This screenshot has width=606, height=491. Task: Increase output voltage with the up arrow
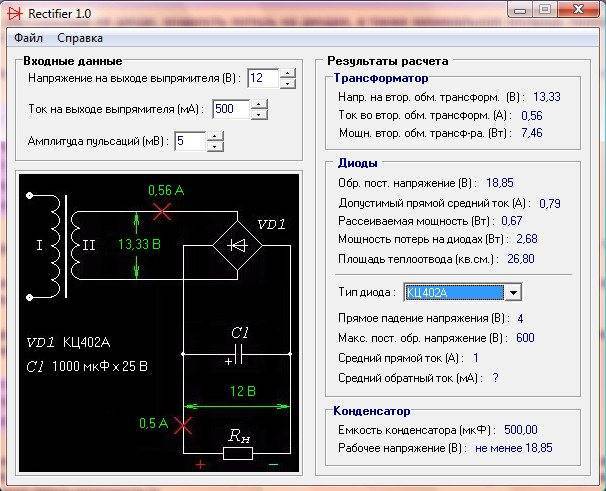288,73
